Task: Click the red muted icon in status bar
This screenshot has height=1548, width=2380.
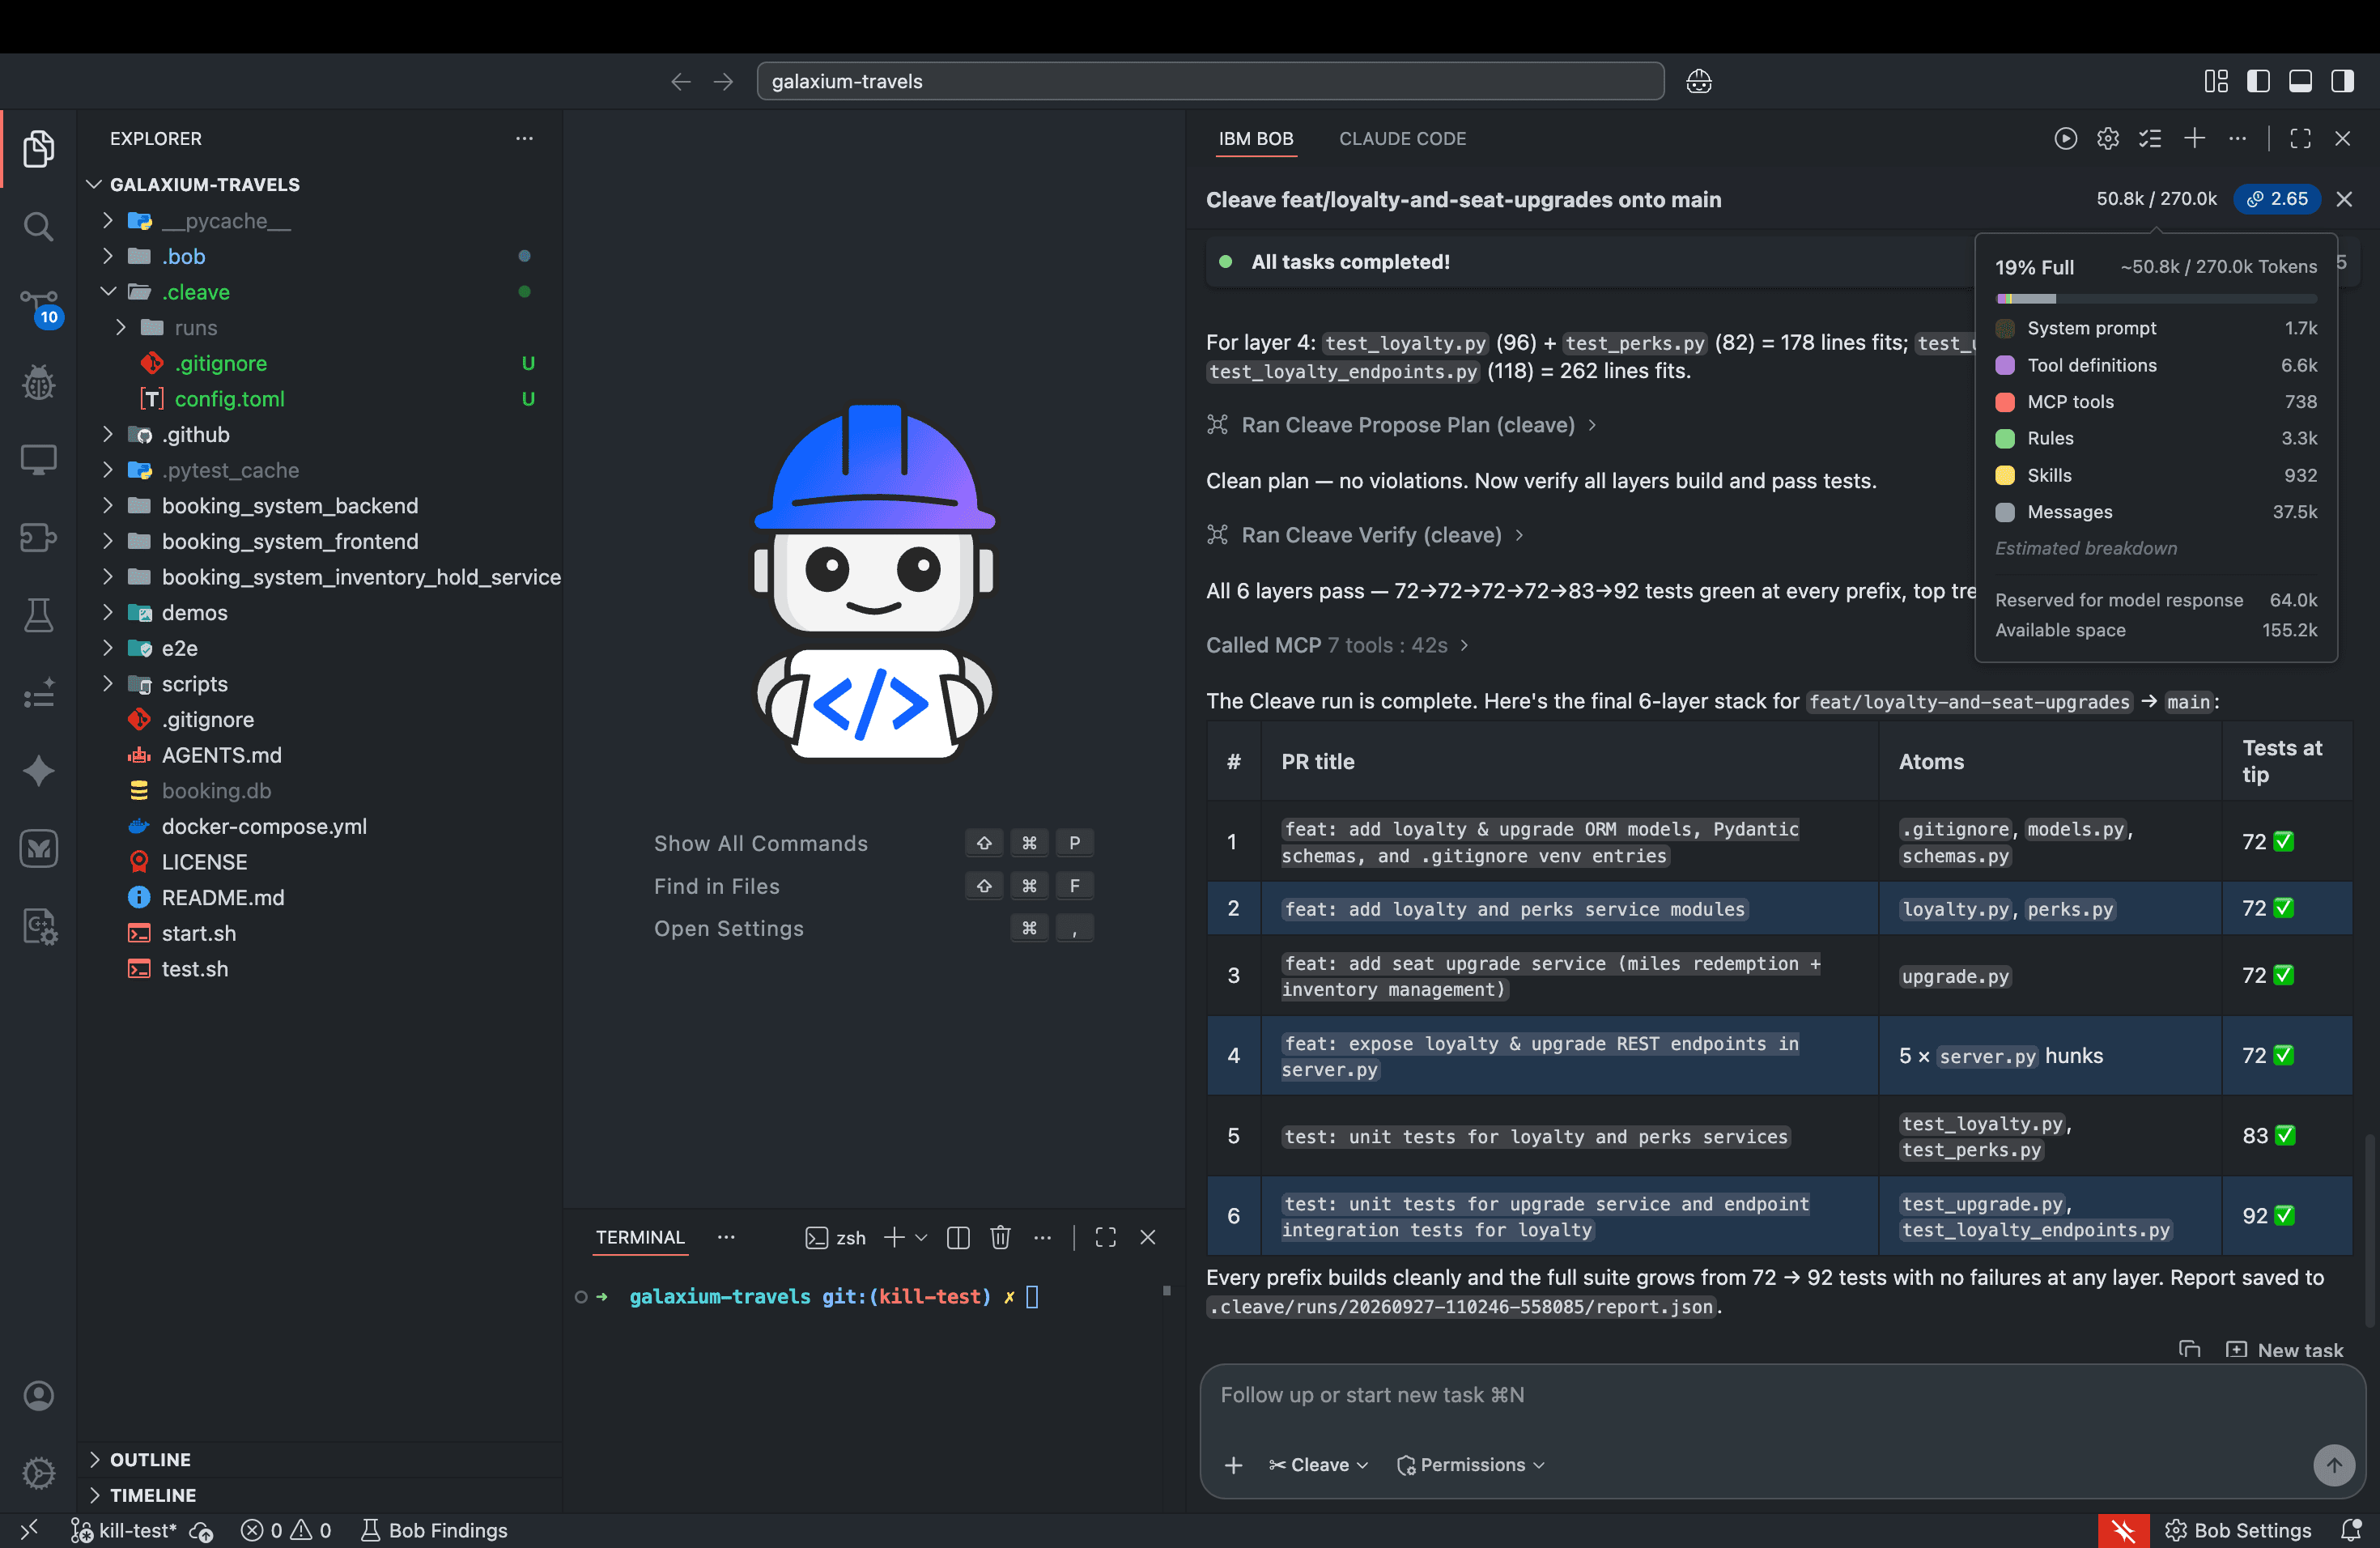Action: (2123, 1530)
